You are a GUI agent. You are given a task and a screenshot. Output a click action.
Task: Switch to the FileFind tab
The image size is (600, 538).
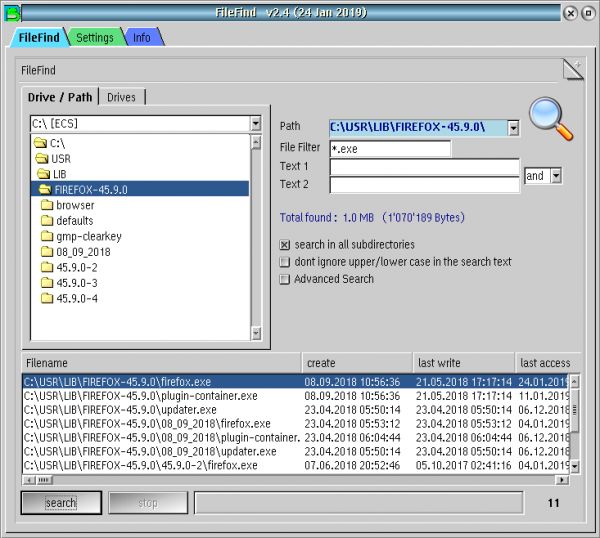click(39, 37)
